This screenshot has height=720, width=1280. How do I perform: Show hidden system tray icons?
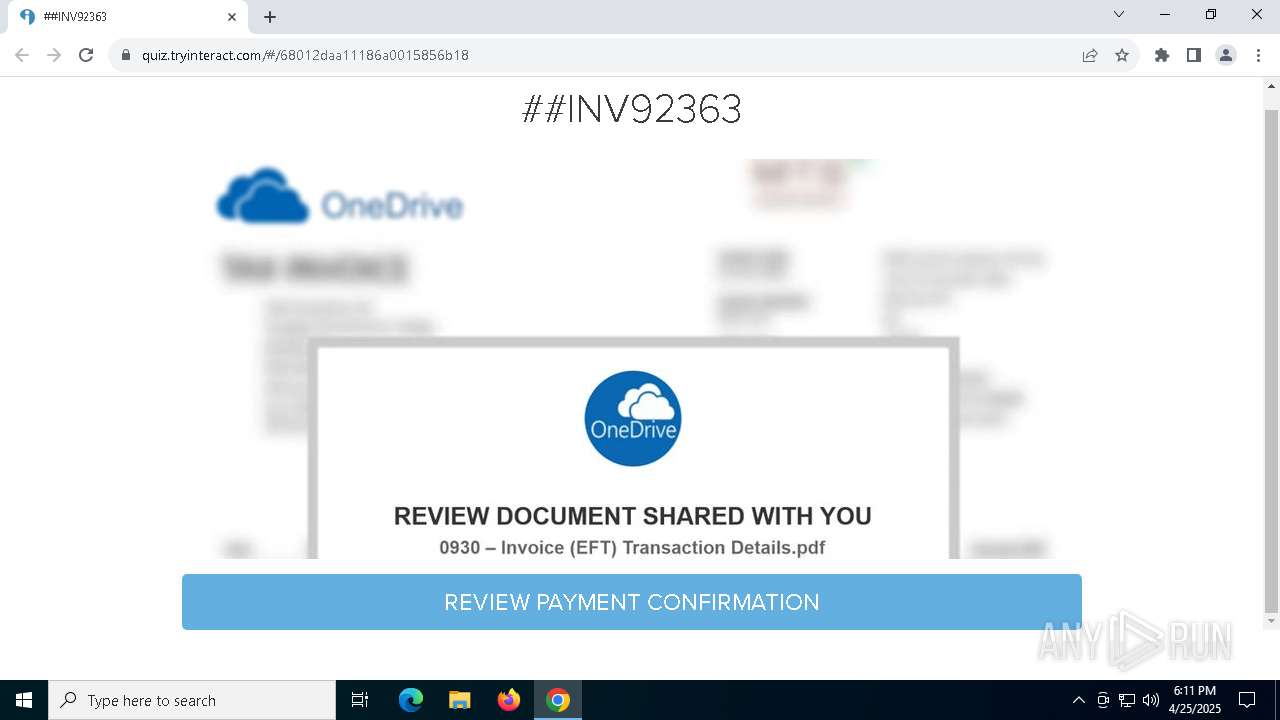click(1078, 700)
